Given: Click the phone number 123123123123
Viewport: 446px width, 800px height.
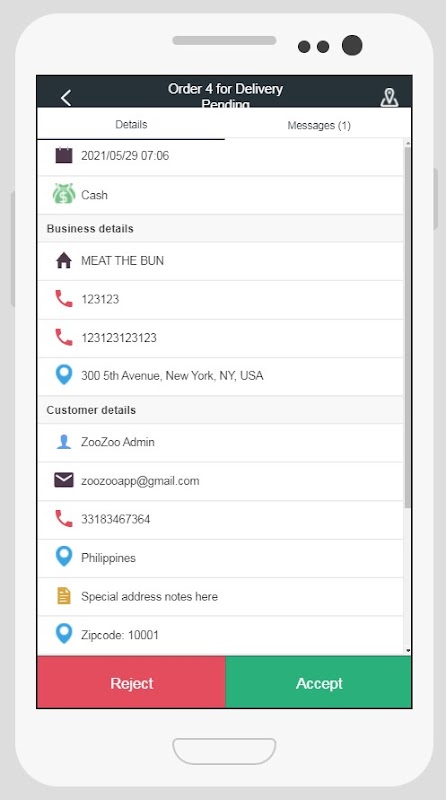Looking at the screenshot, I should click(x=119, y=338).
